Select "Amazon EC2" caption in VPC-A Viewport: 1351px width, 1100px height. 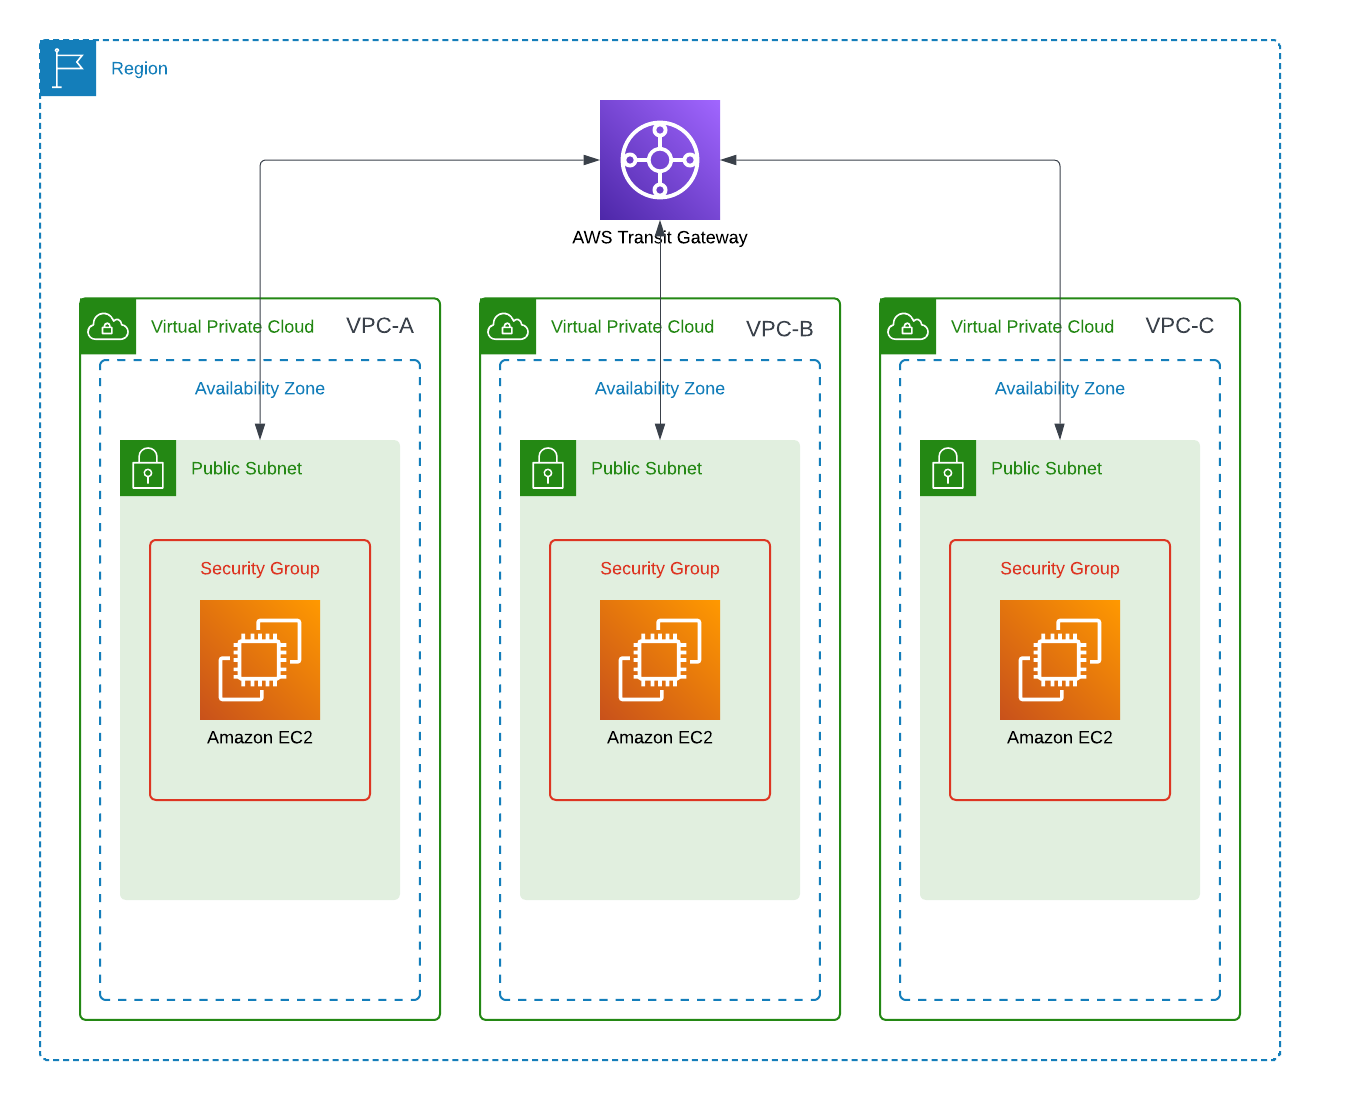[260, 737]
